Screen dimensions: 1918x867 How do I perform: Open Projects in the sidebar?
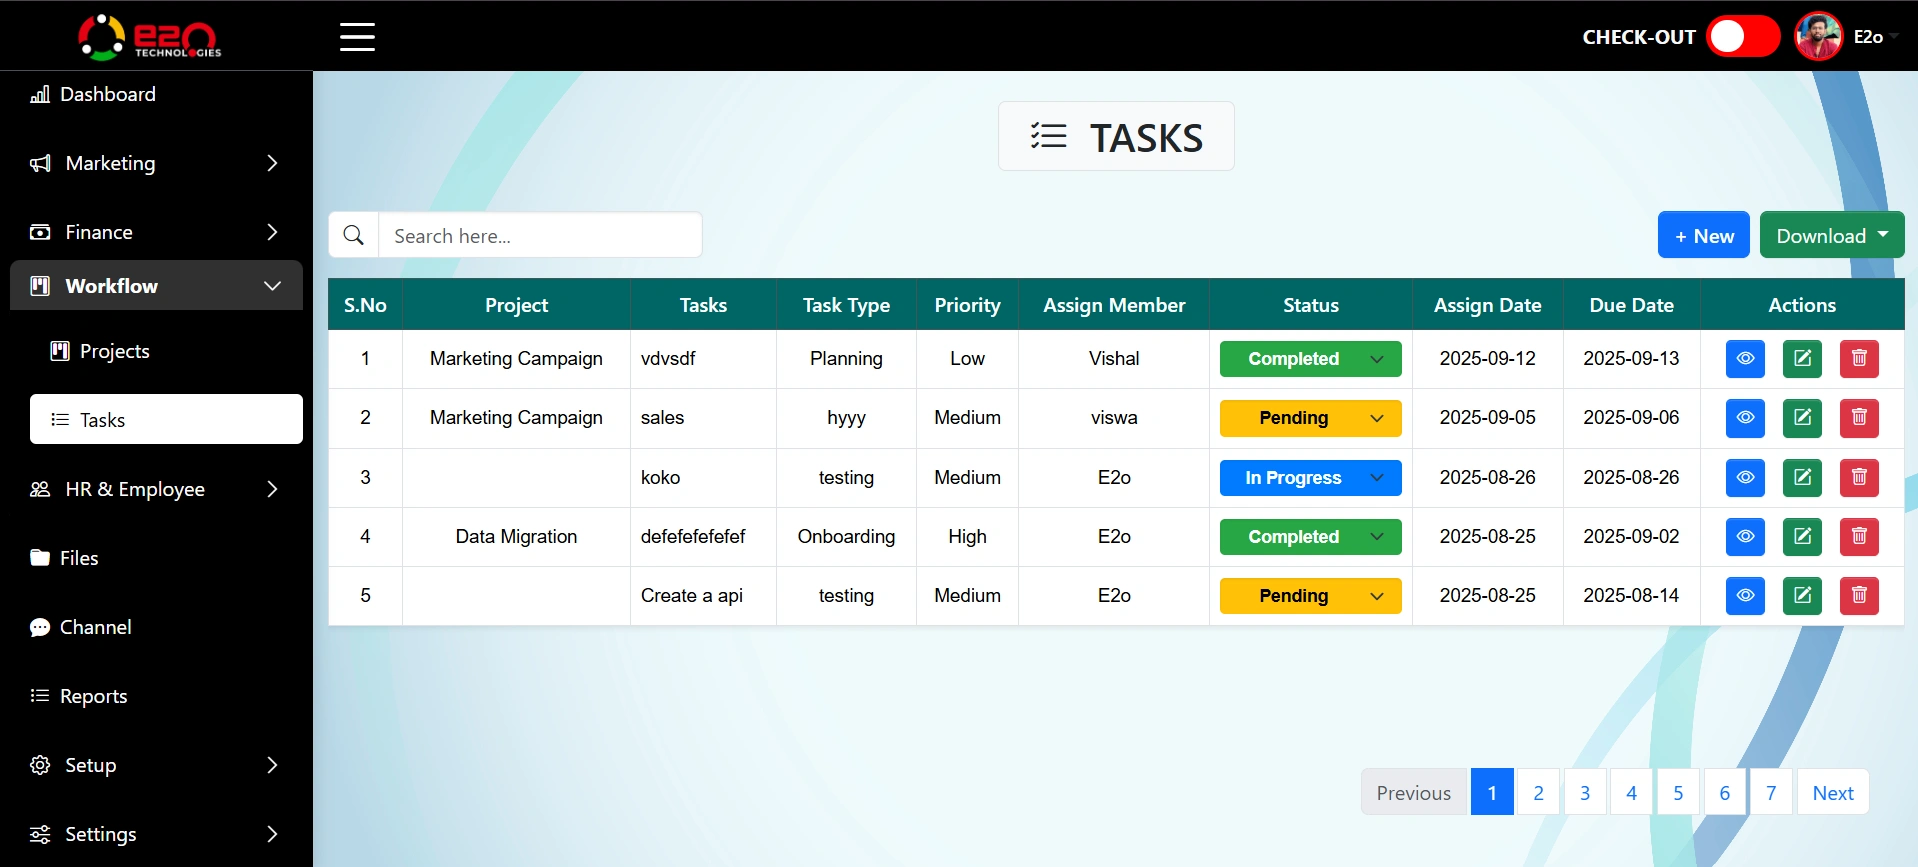point(114,351)
